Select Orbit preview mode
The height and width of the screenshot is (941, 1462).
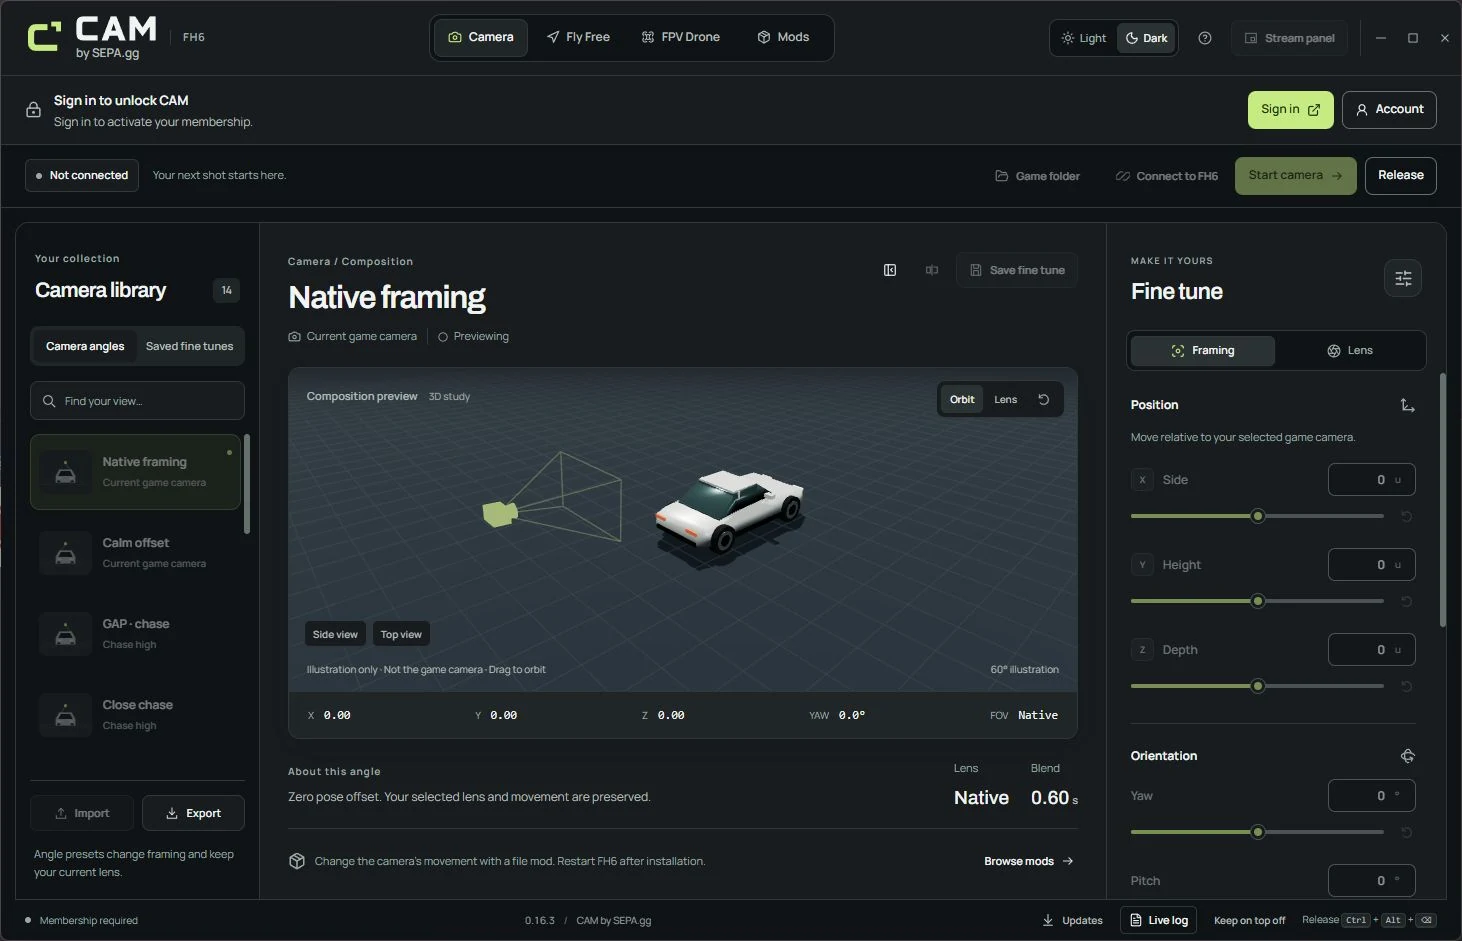pyautogui.click(x=962, y=399)
